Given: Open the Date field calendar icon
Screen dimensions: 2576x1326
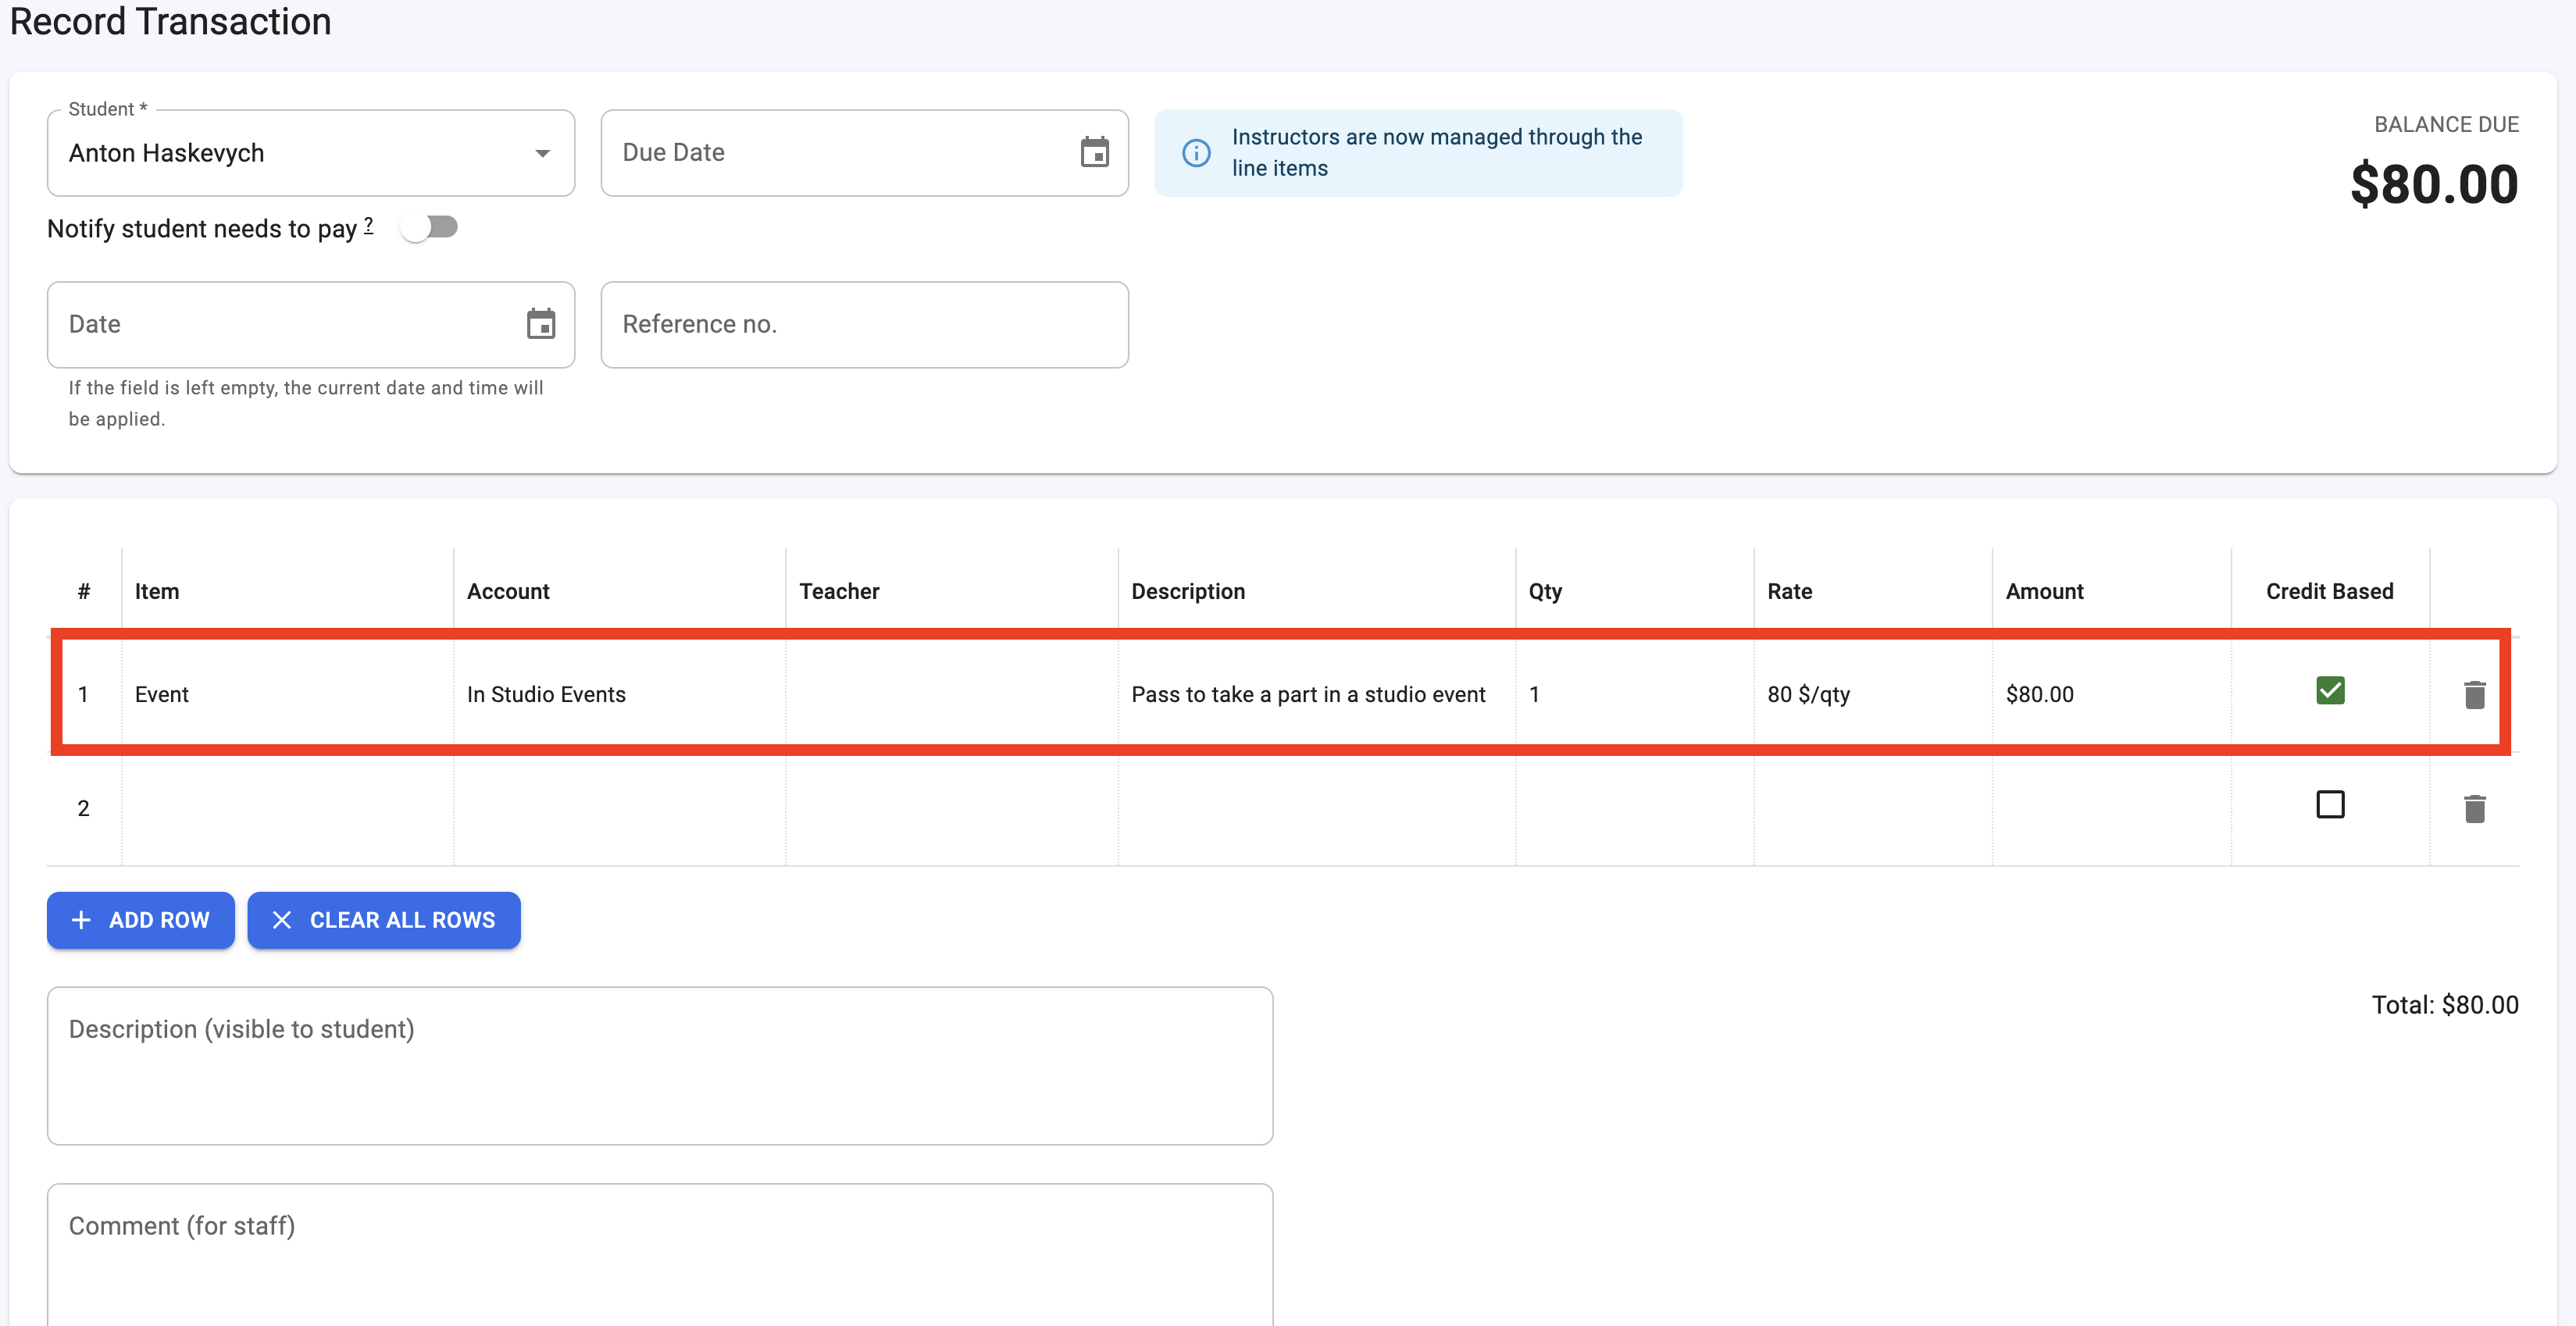Looking at the screenshot, I should (541, 324).
